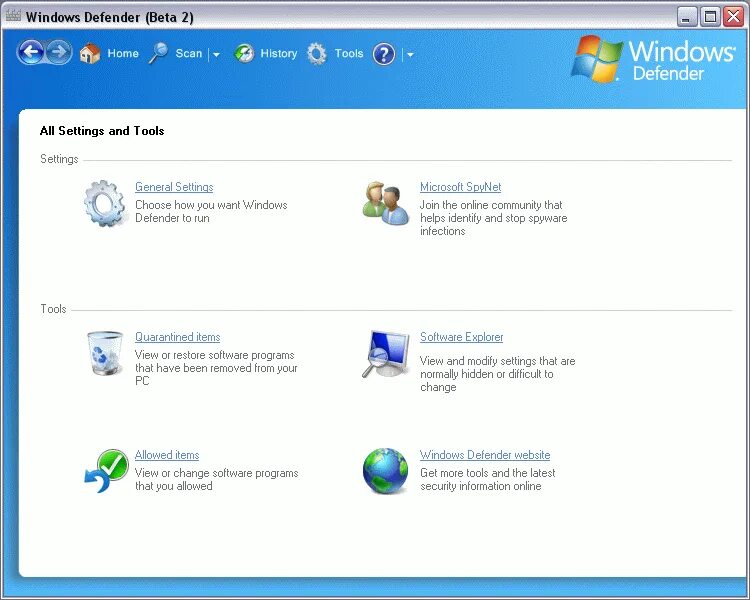Open the Quarantined items link
Viewport: 750px width, 600px height.
tap(177, 337)
